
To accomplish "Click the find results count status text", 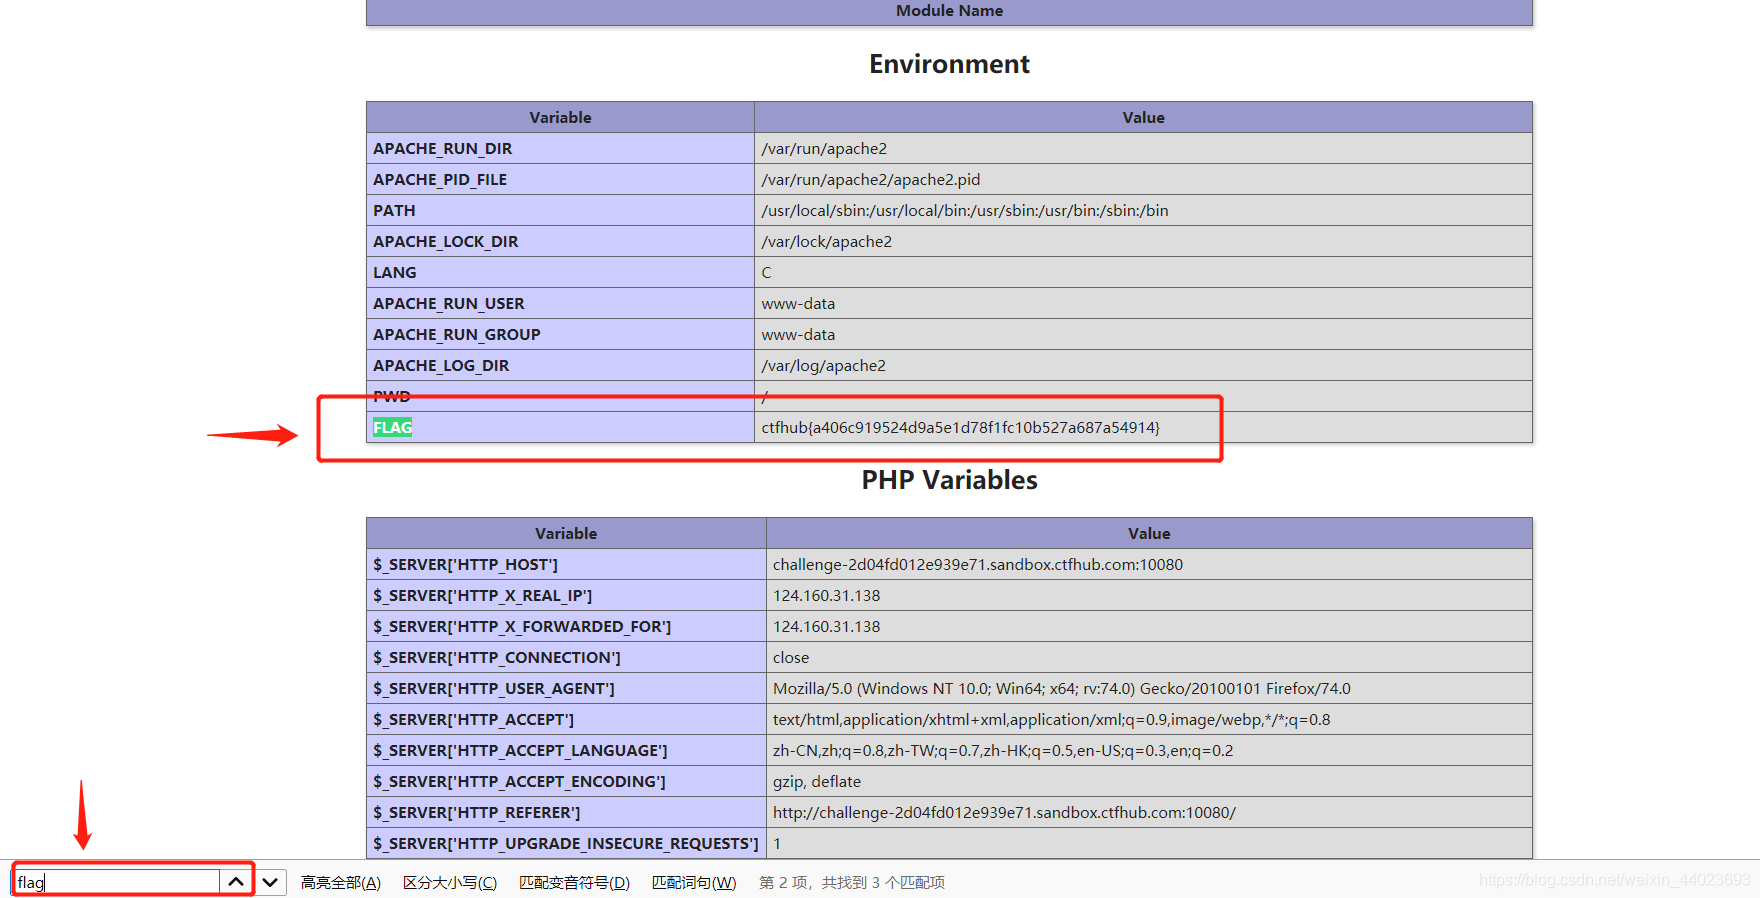I will [x=852, y=882].
